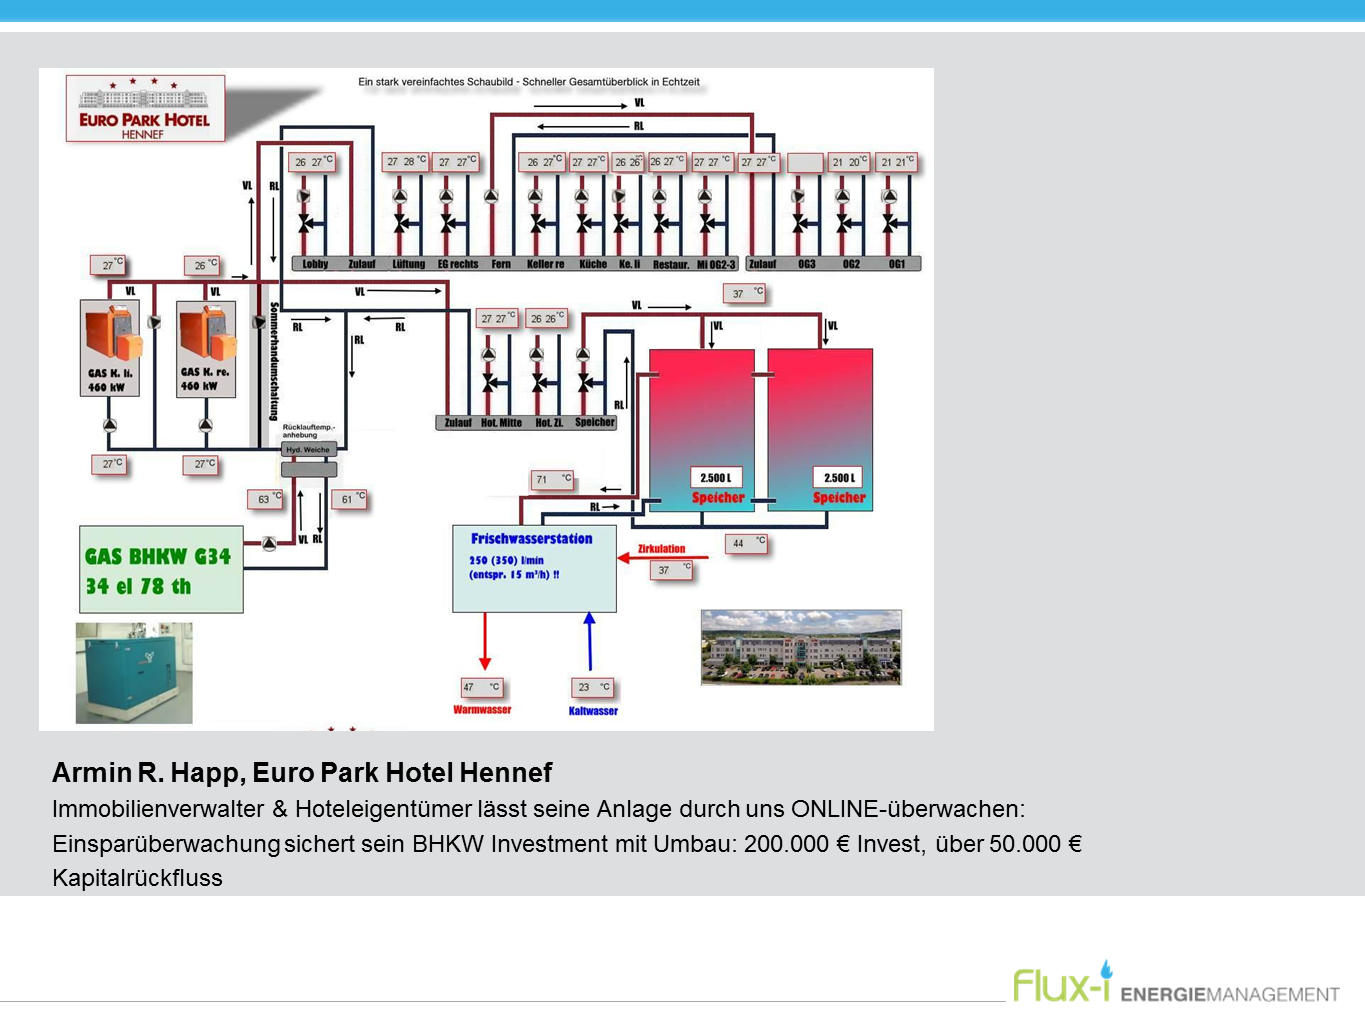
Task: Click the 71 °C temperature reading
Action: (x=552, y=479)
